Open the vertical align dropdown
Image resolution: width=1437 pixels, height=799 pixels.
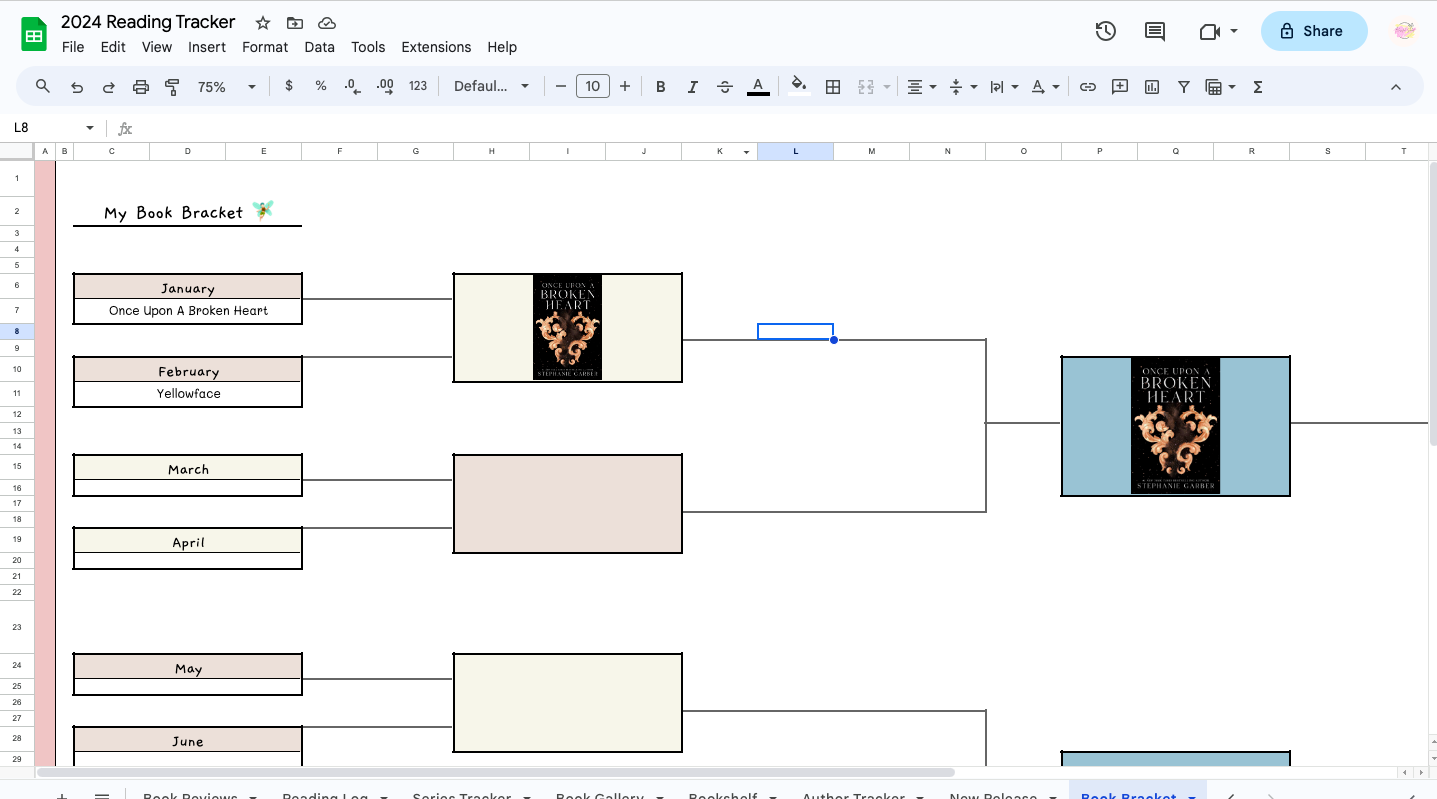(x=962, y=87)
